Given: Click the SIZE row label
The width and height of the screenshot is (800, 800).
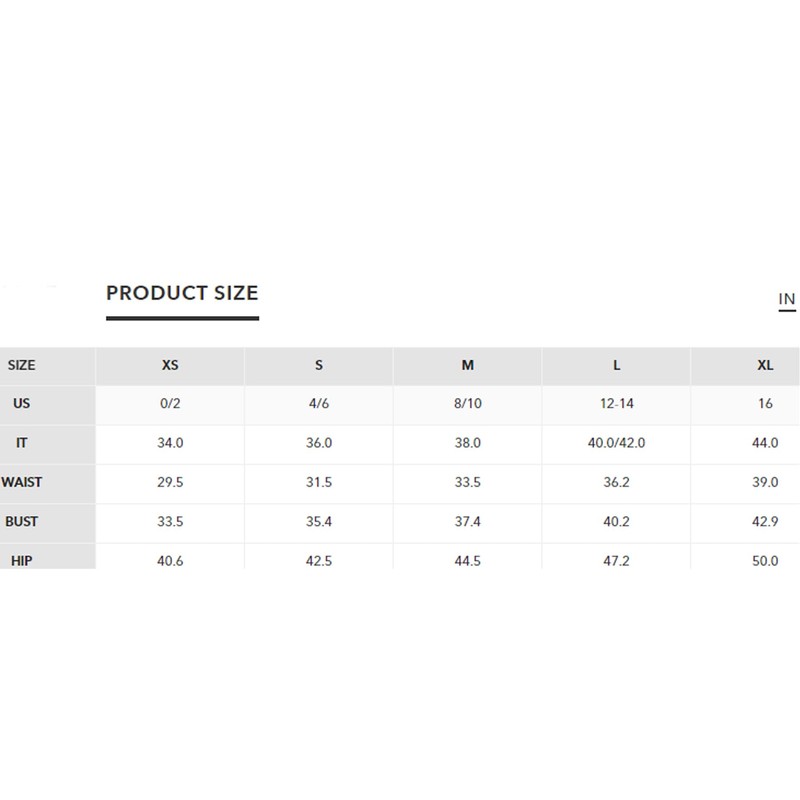Looking at the screenshot, I should (22, 365).
